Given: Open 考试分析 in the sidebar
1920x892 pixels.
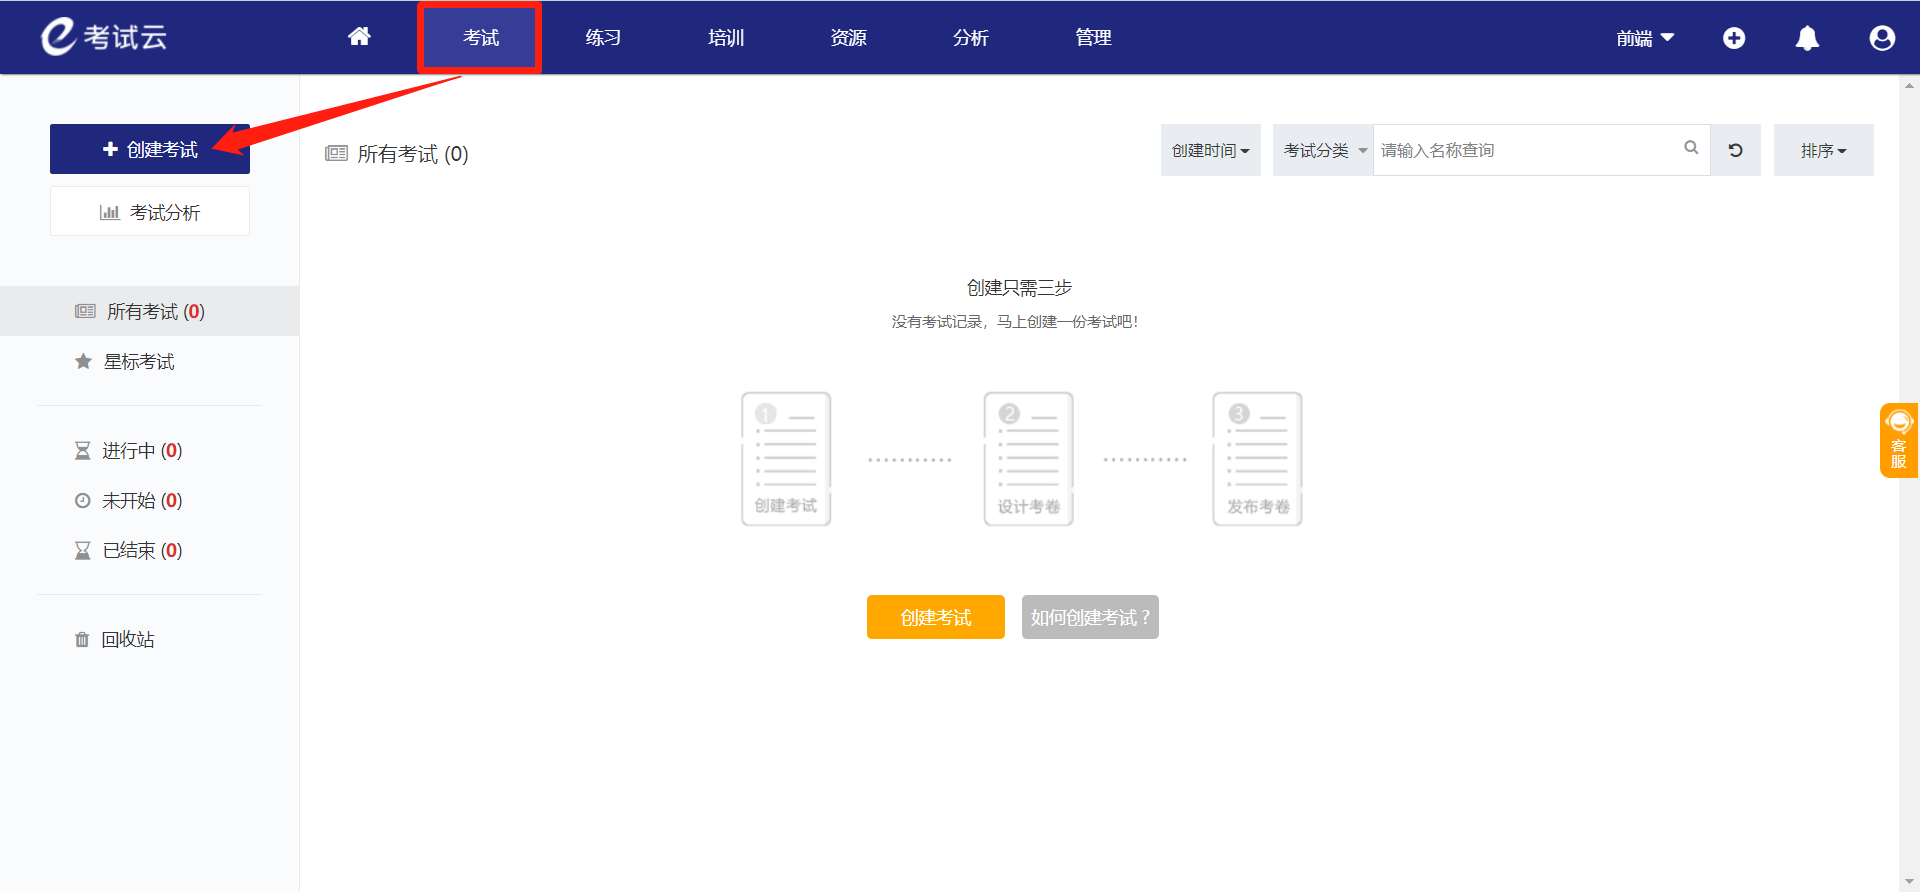Looking at the screenshot, I should [x=150, y=211].
